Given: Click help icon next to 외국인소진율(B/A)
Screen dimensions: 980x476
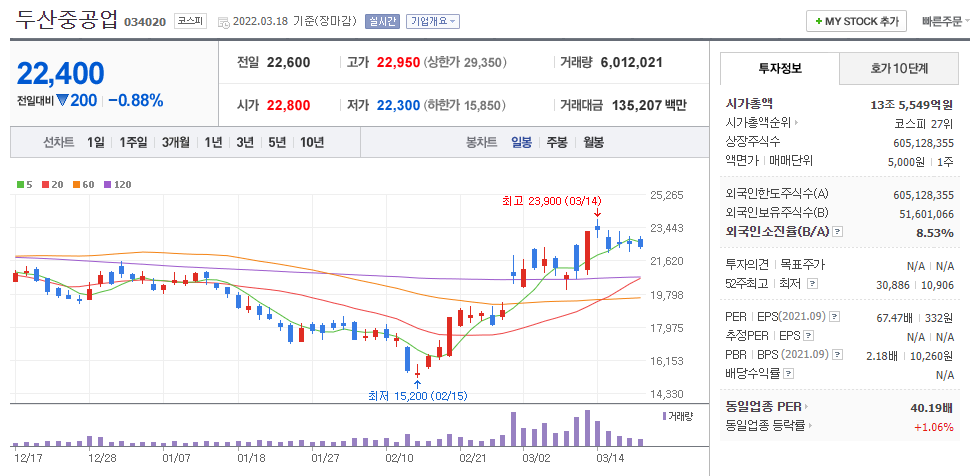Looking at the screenshot, I should click(839, 232).
